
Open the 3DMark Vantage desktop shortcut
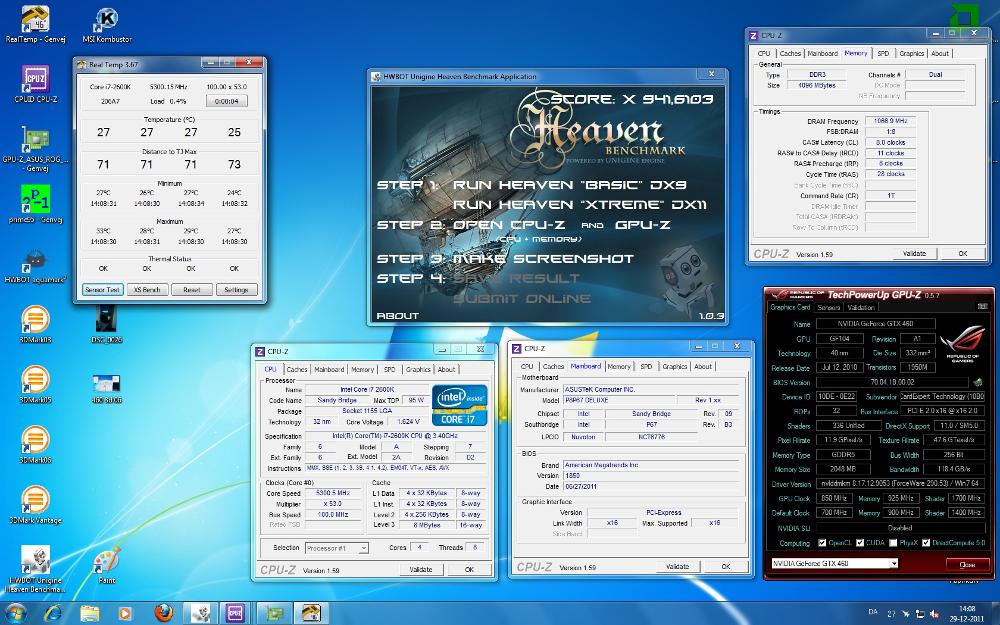[35, 504]
